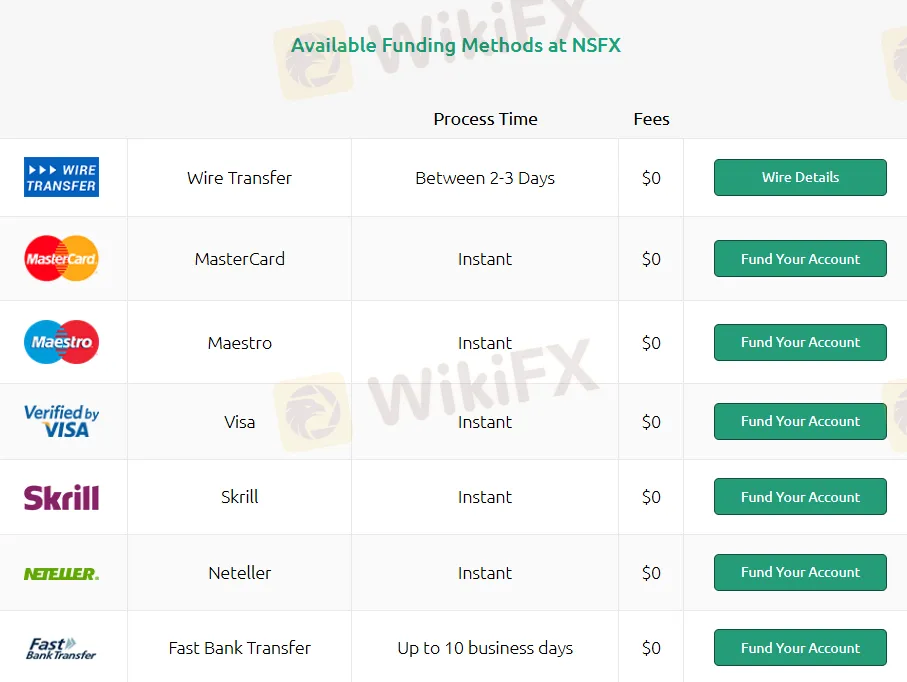This screenshot has height=682, width=907.
Task: Click the Neteller logo
Action: coord(61,573)
